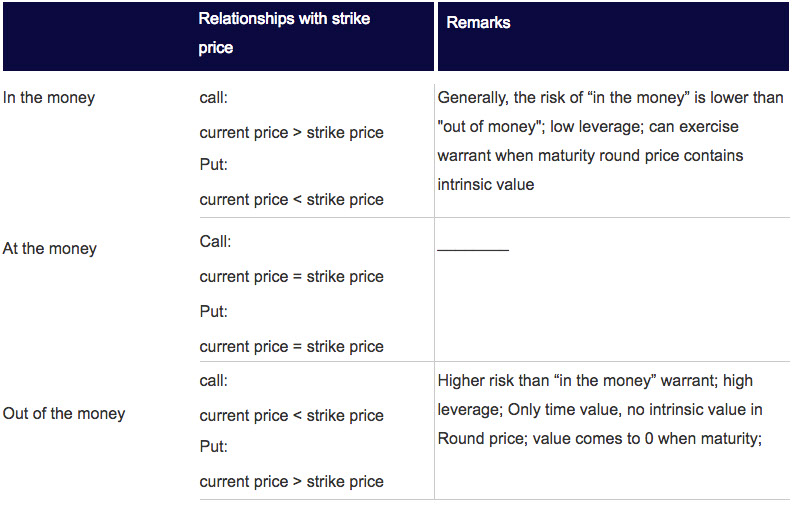This screenshot has width=793, height=506.
Task: Click 'current price > strike price' under Out of the money Put
Action: point(291,481)
